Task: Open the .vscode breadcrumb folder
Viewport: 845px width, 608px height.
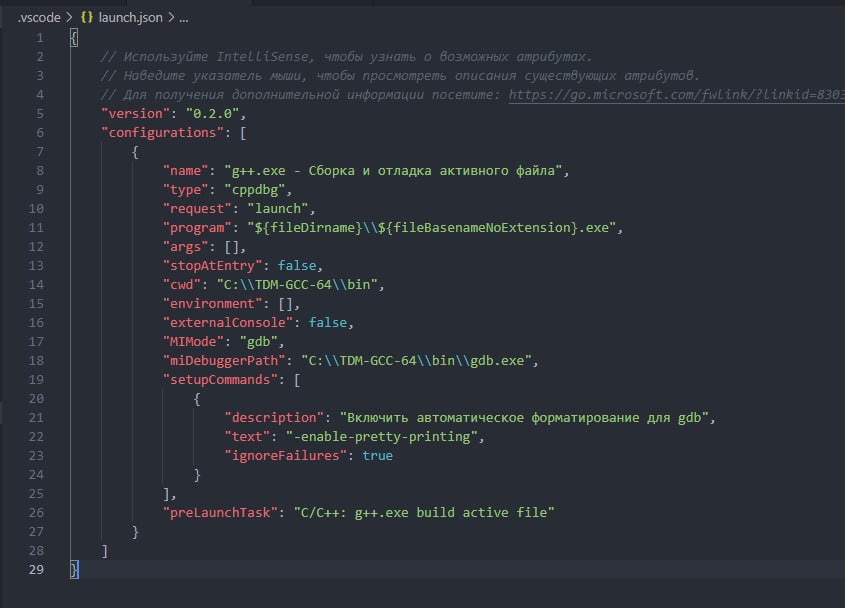Action: [39, 17]
